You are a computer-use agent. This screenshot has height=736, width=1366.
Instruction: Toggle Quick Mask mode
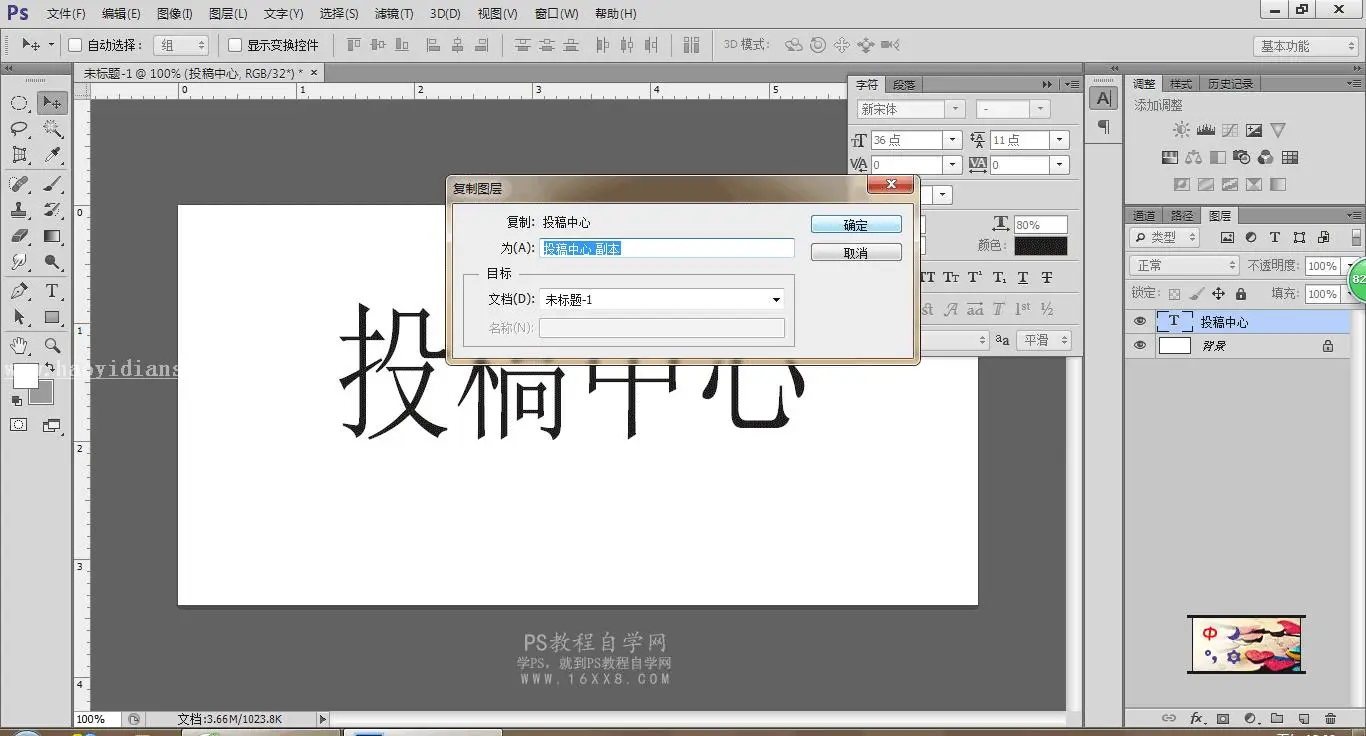click(x=19, y=425)
